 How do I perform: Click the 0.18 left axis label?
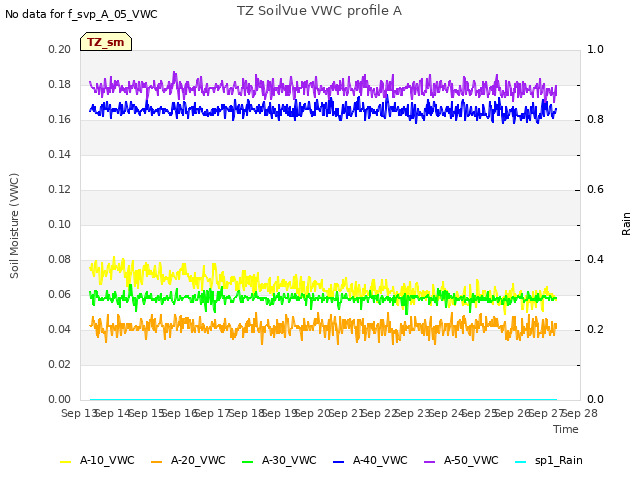(60, 84)
